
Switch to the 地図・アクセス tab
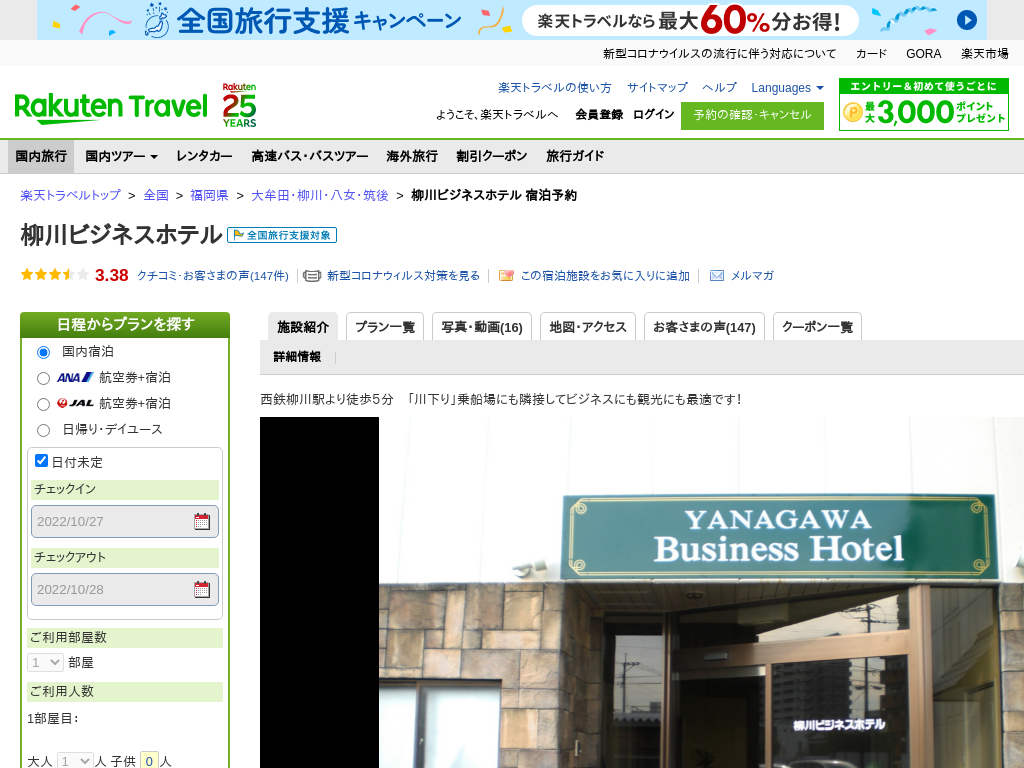(x=588, y=327)
